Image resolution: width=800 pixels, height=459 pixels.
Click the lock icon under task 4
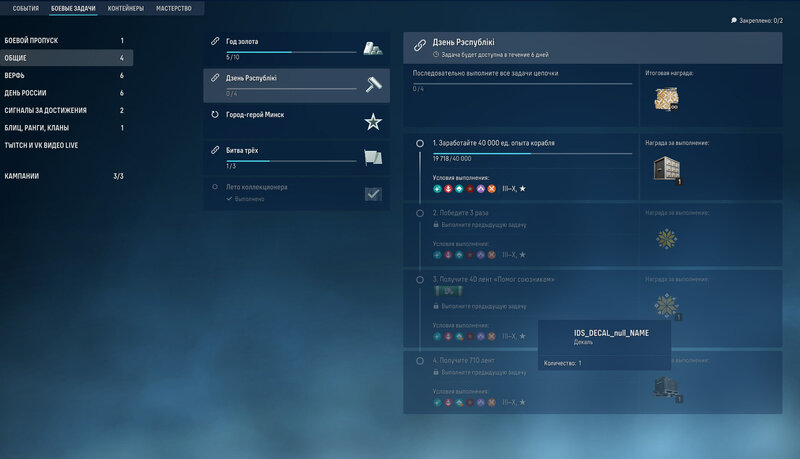(x=436, y=372)
